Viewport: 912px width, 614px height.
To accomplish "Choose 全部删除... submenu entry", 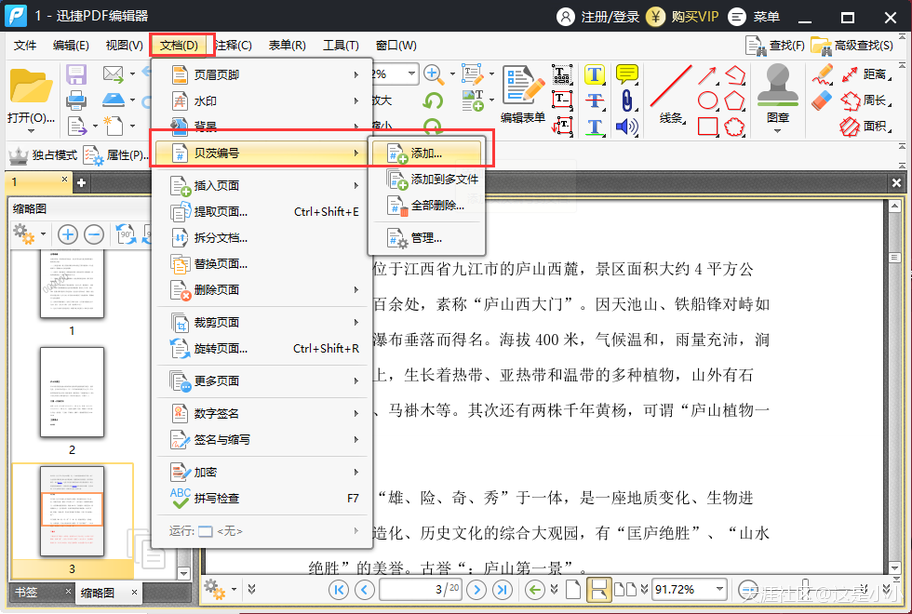I will (x=426, y=205).
